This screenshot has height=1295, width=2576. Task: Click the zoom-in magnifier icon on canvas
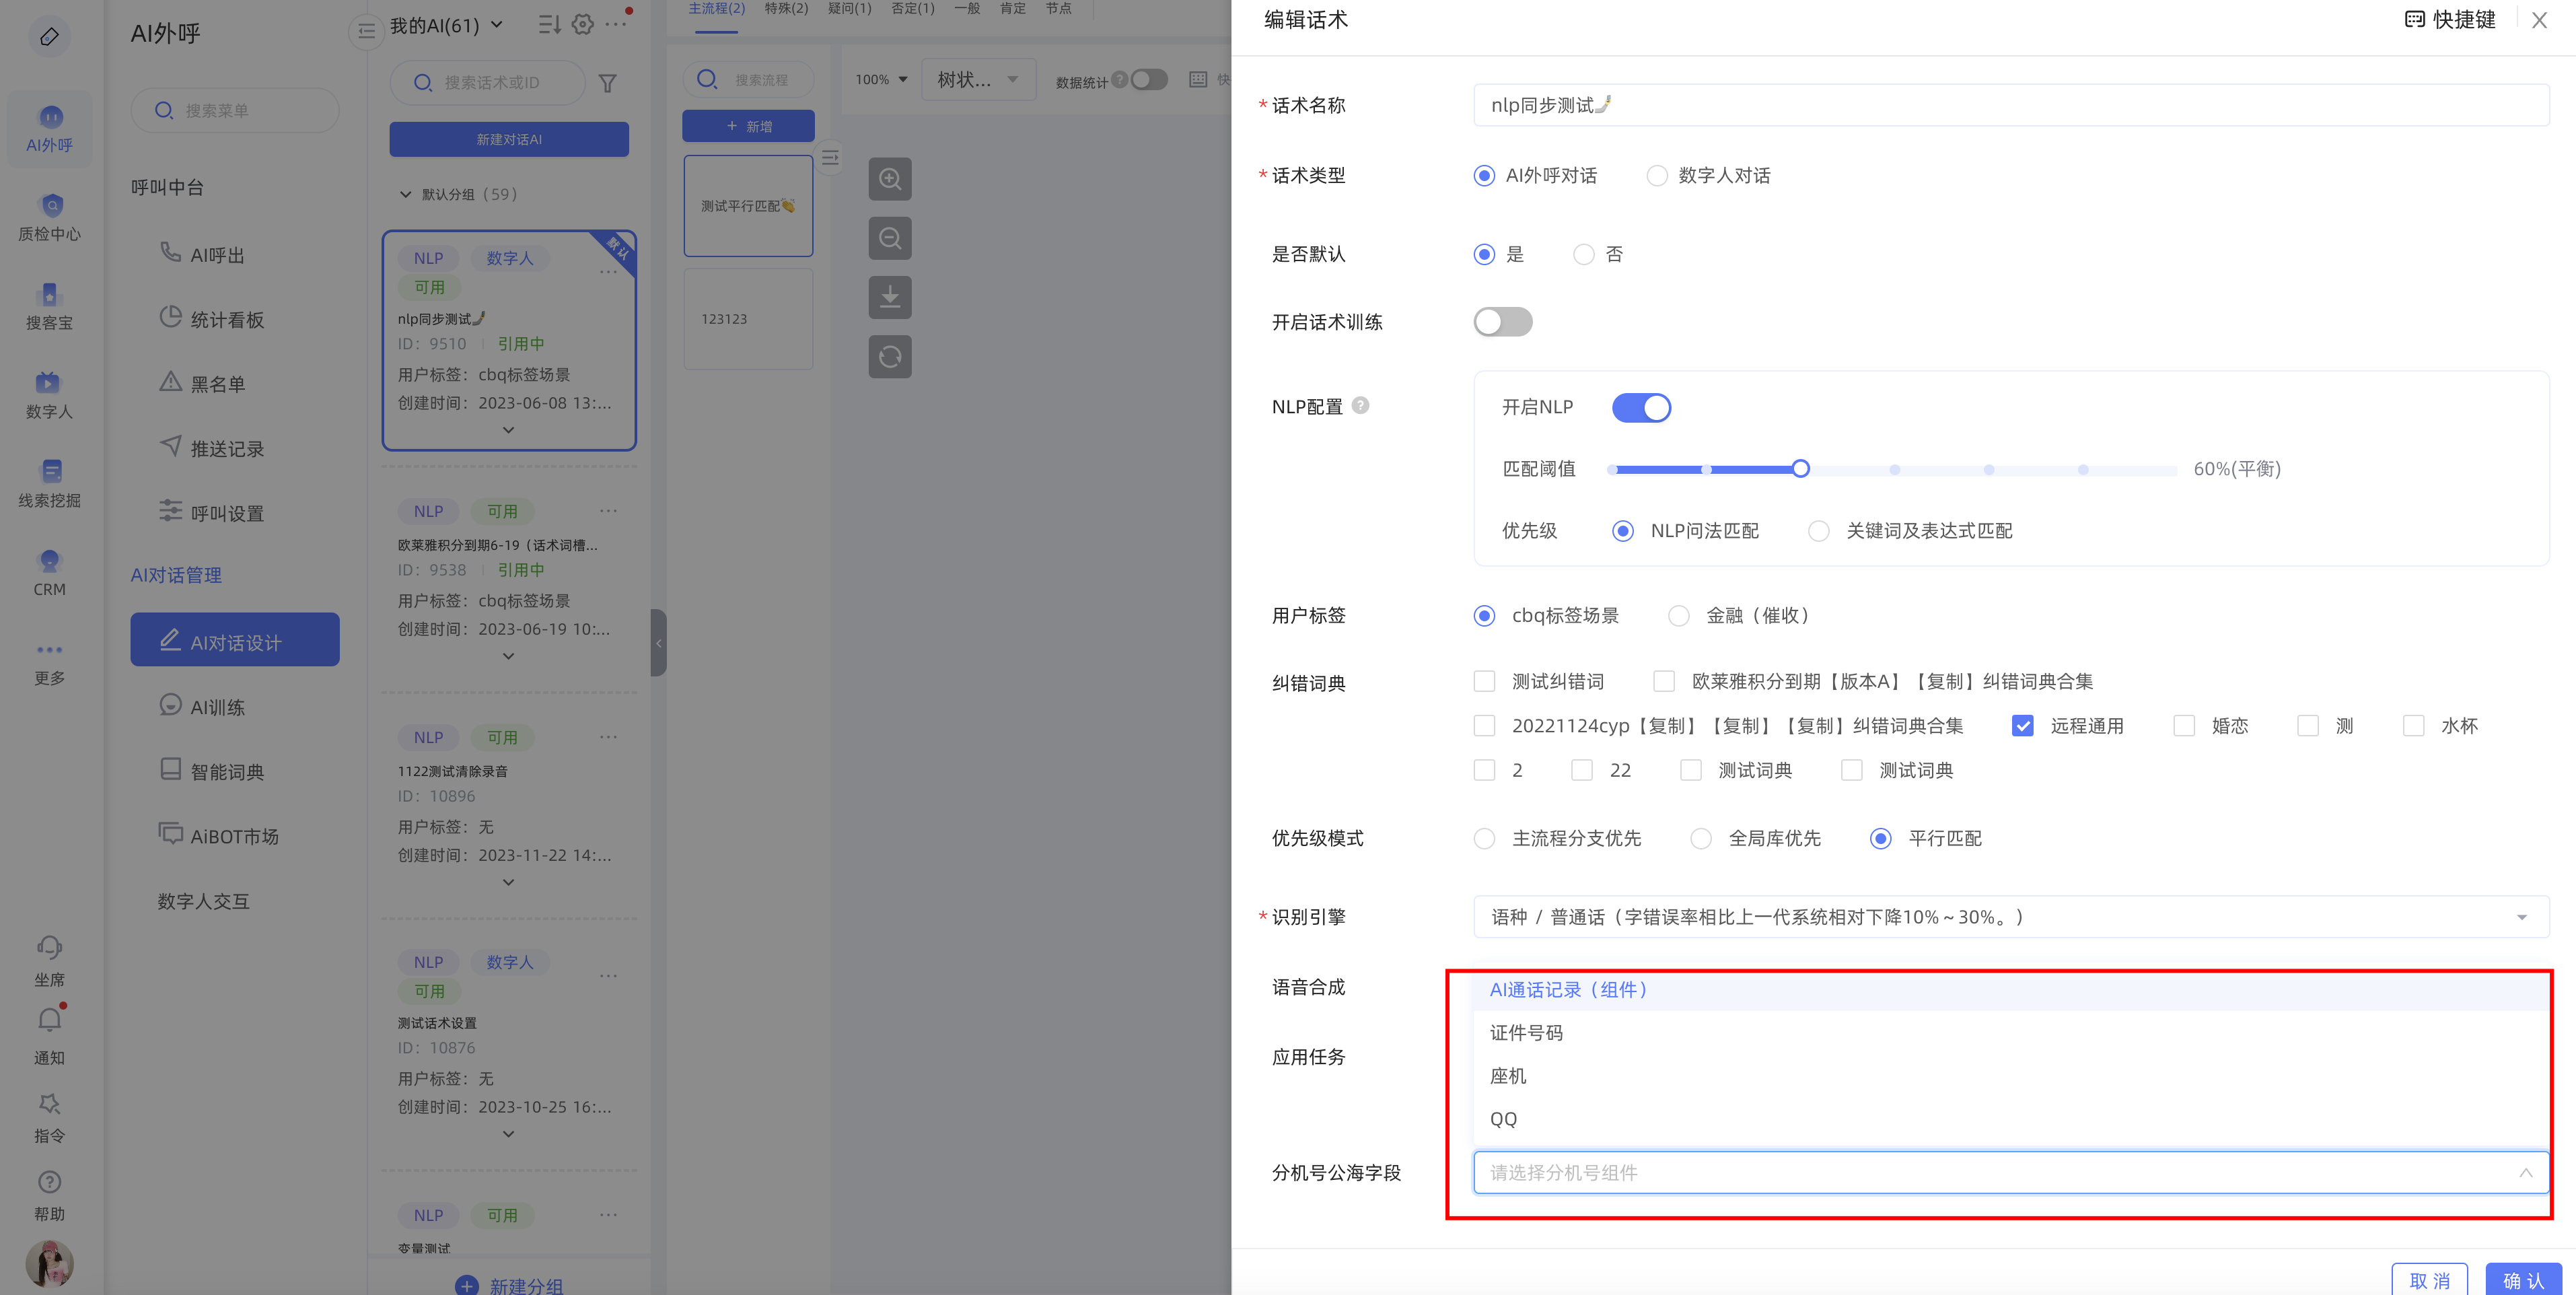(x=889, y=179)
